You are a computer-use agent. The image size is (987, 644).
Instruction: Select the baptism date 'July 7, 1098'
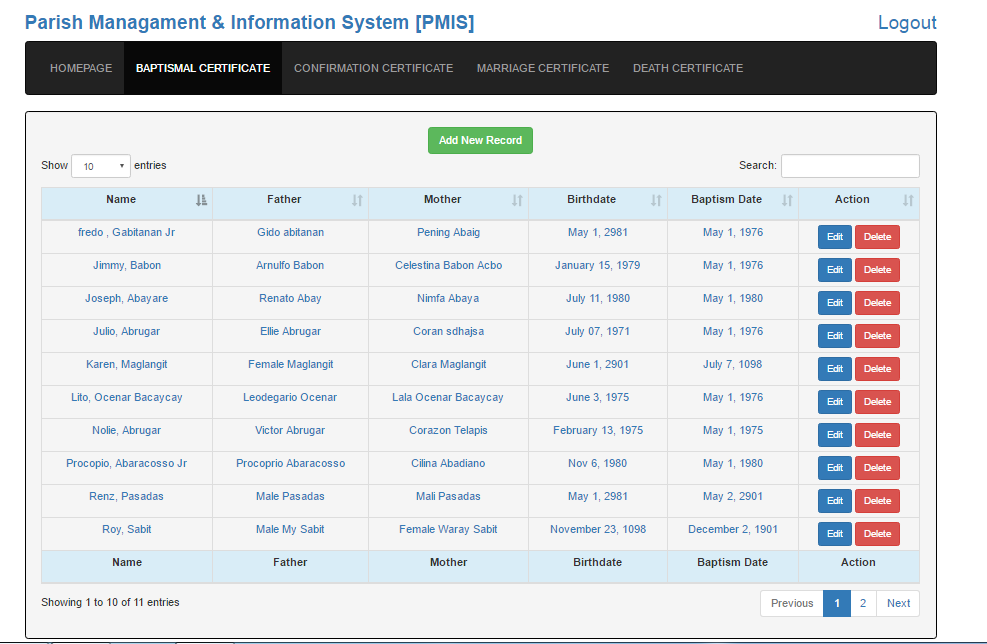point(733,364)
